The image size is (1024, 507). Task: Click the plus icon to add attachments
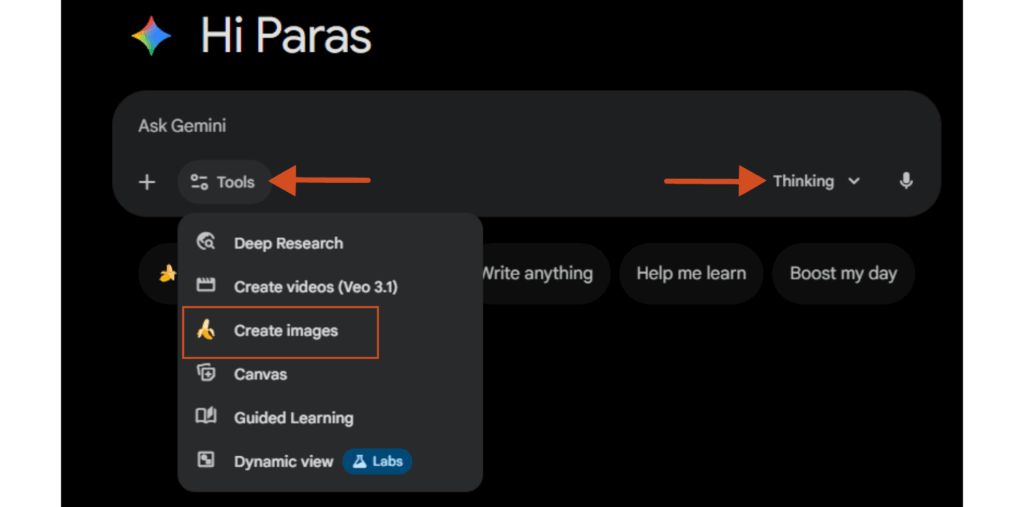click(147, 182)
